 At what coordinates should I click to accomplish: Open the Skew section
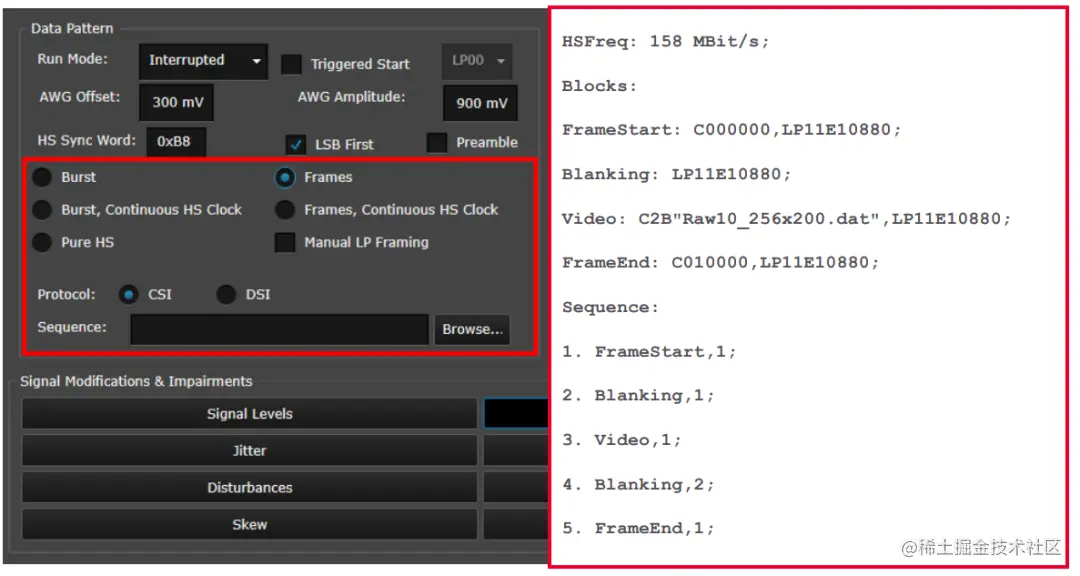coord(249,525)
